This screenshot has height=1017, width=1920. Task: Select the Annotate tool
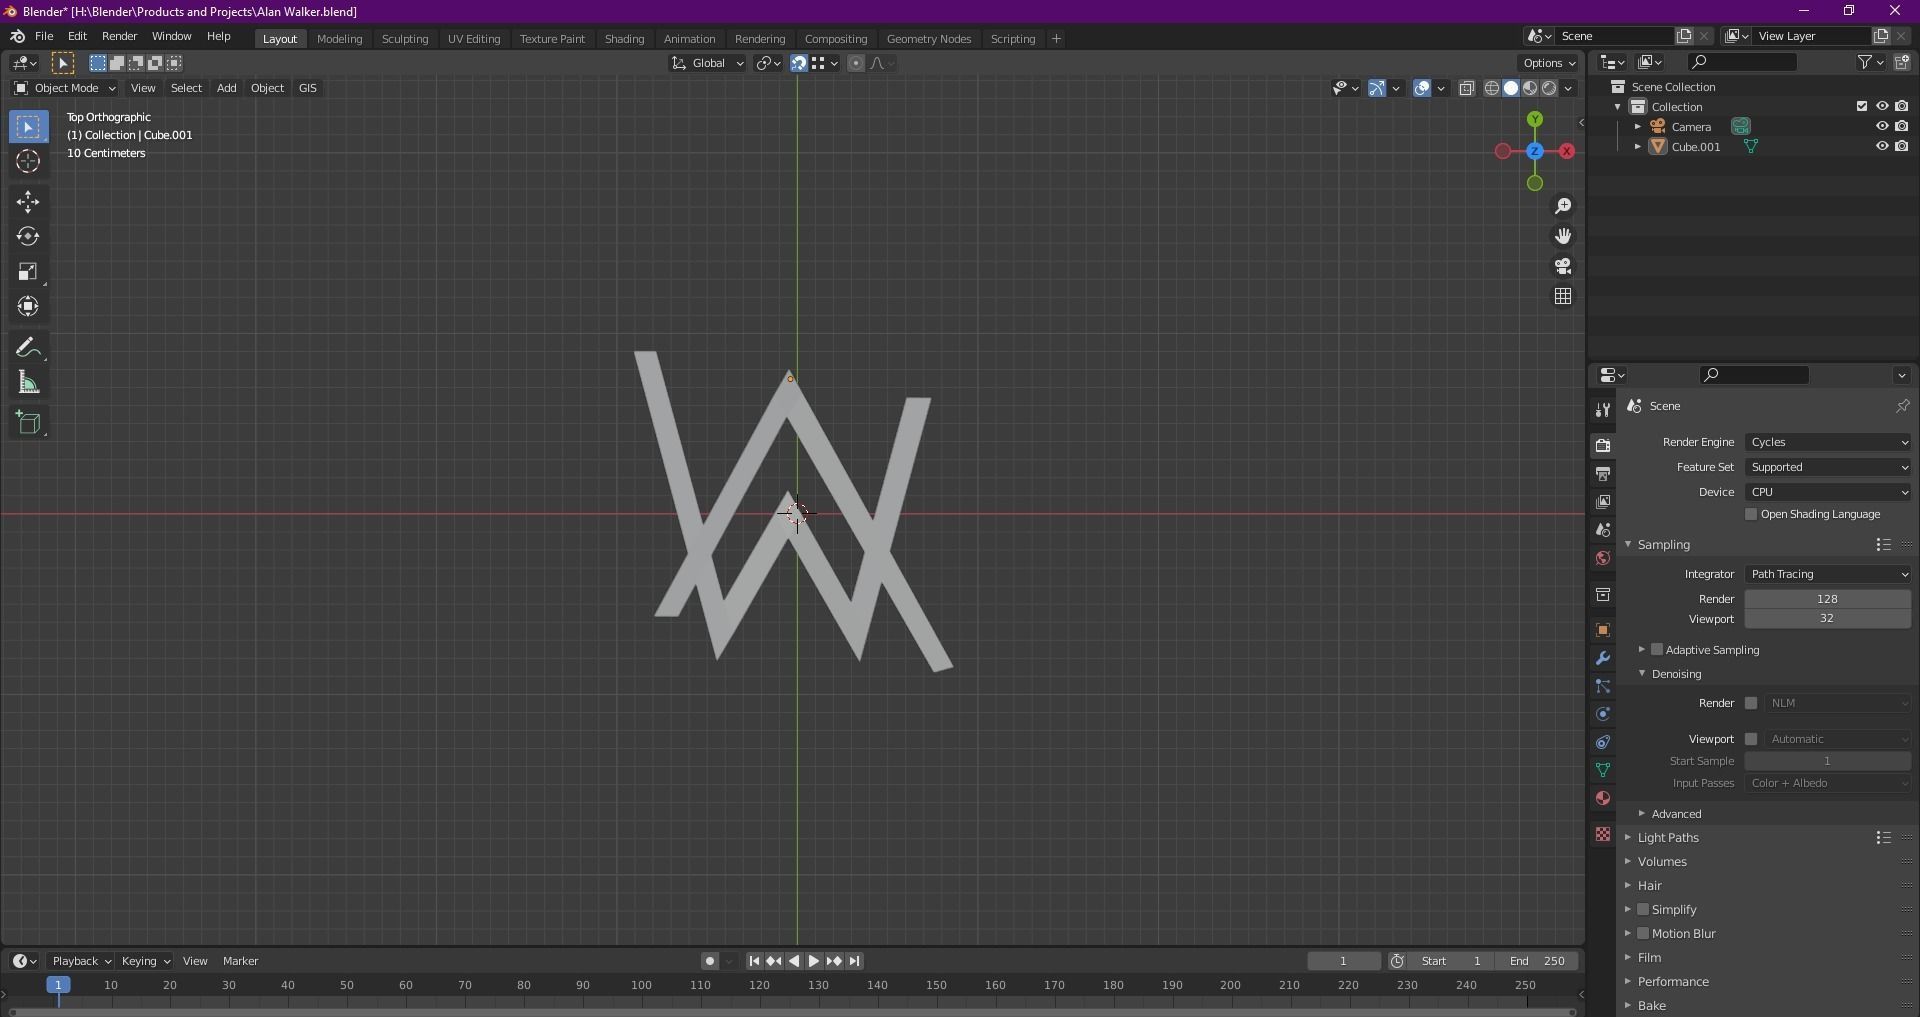pyautogui.click(x=28, y=348)
